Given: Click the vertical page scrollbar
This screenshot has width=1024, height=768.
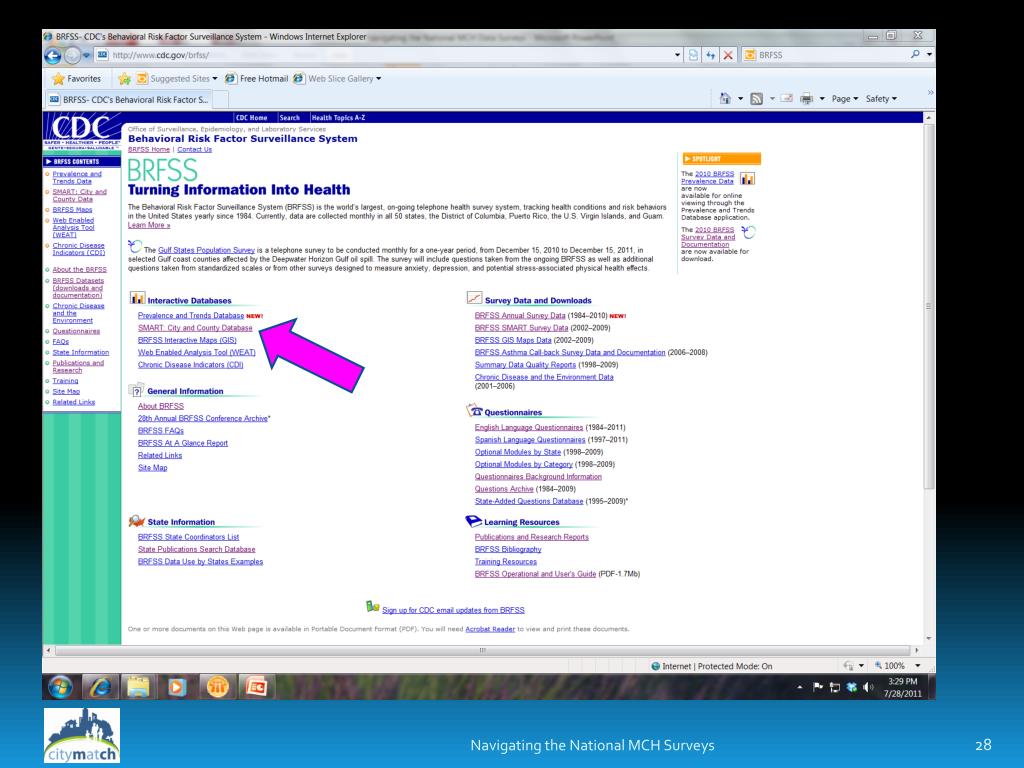Looking at the screenshot, I should click(929, 306).
